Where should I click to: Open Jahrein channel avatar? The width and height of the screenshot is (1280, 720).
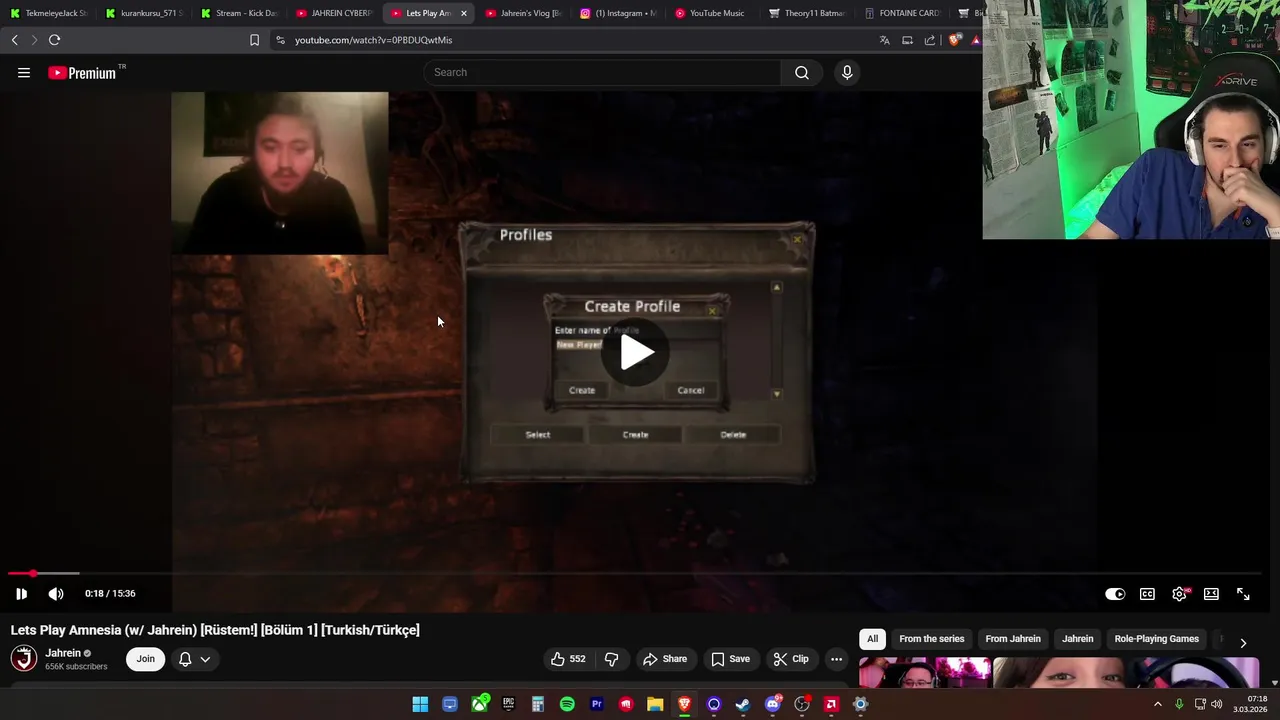pyautogui.click(x=24, y=658)
